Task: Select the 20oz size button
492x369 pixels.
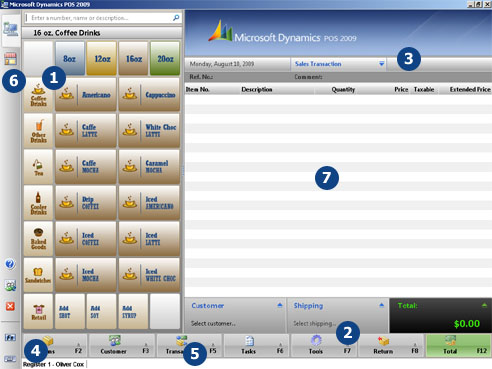Action: (165, 59)
